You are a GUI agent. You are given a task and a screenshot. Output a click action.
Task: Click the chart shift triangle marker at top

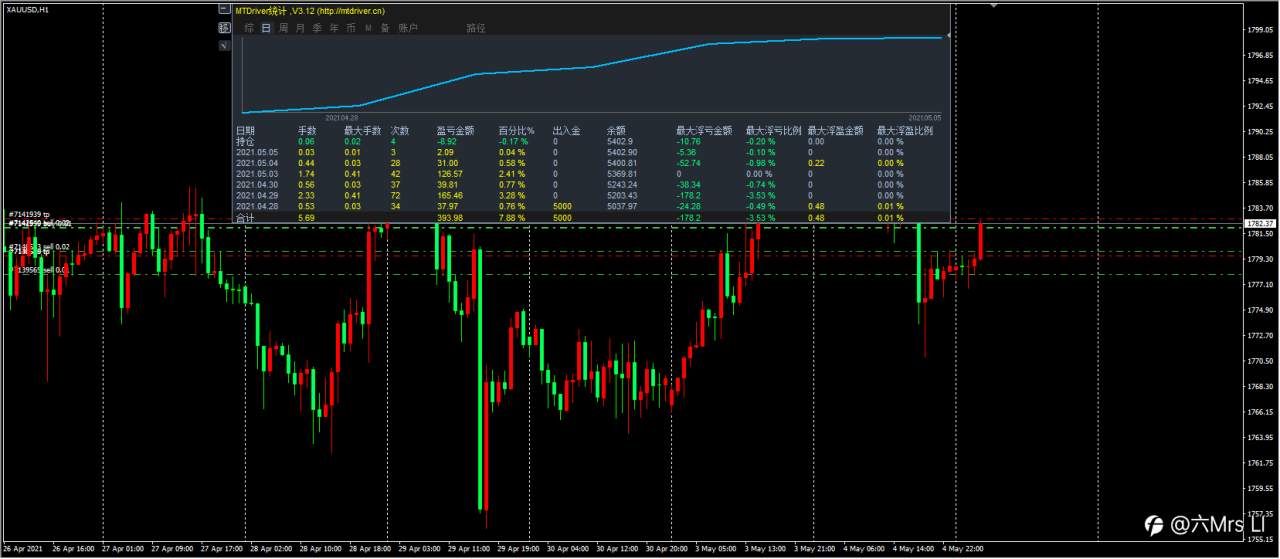(992, 5)
